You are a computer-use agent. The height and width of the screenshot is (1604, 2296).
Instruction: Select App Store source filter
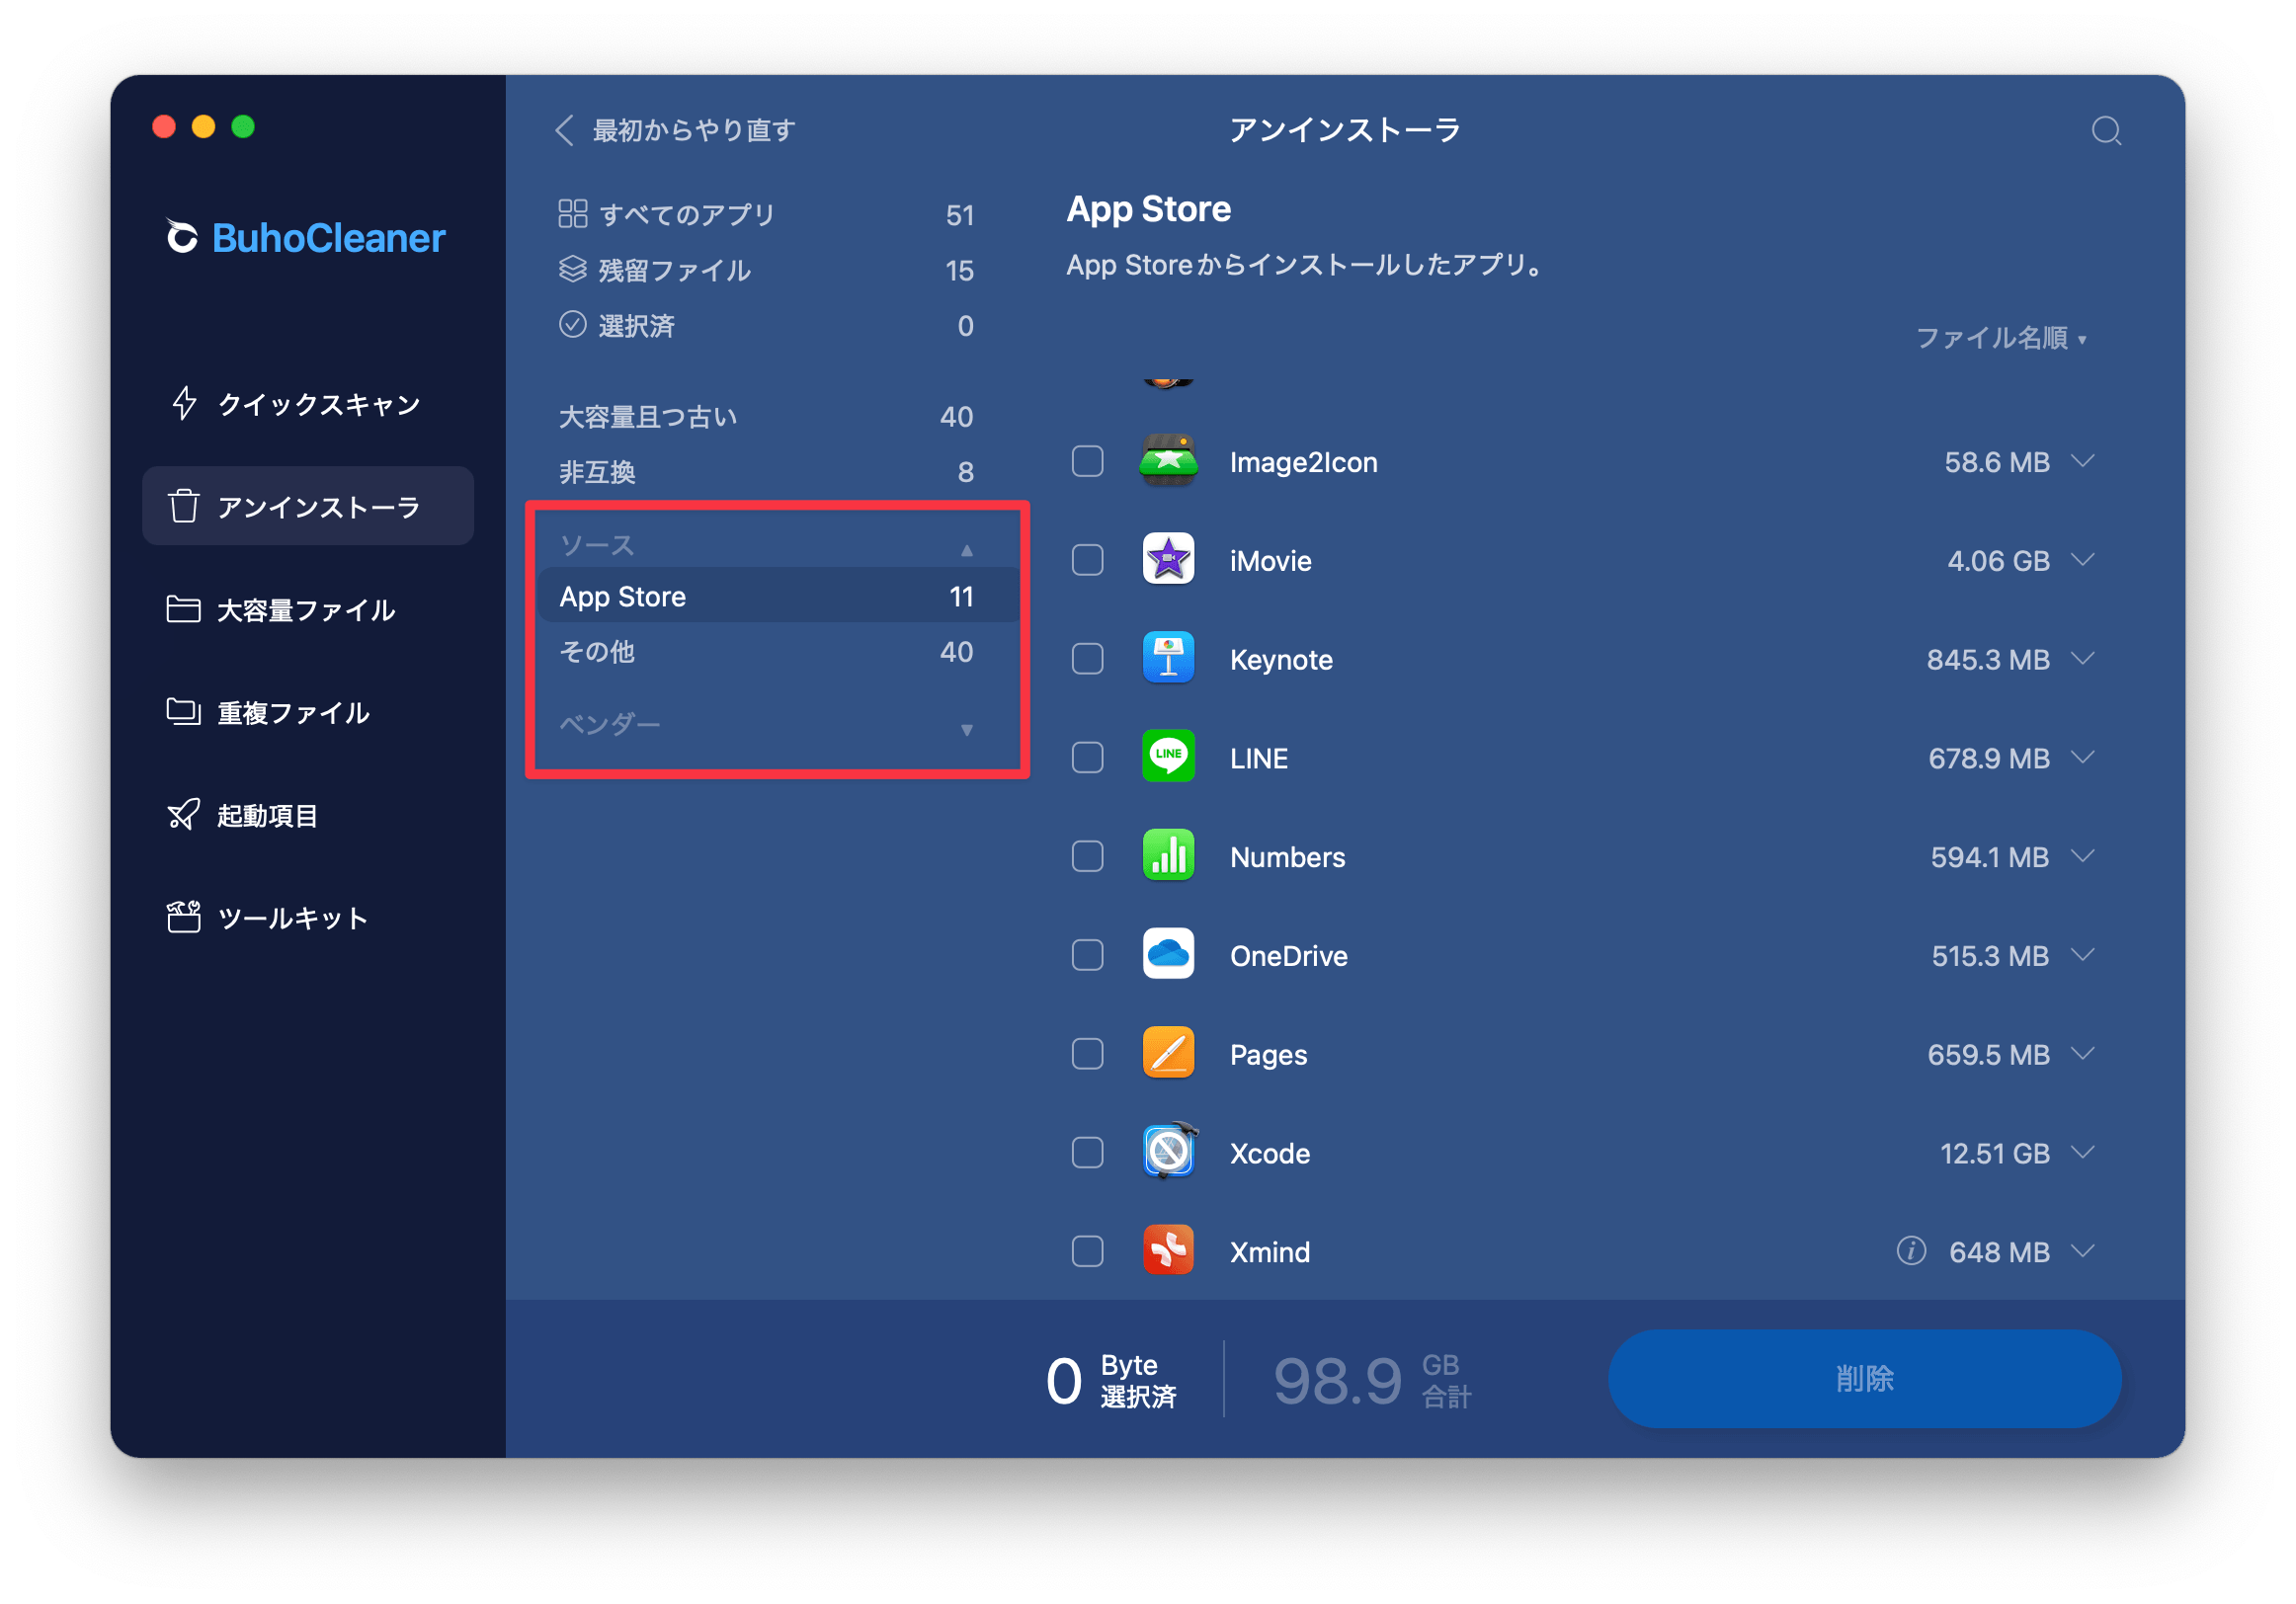pos(777,596)
